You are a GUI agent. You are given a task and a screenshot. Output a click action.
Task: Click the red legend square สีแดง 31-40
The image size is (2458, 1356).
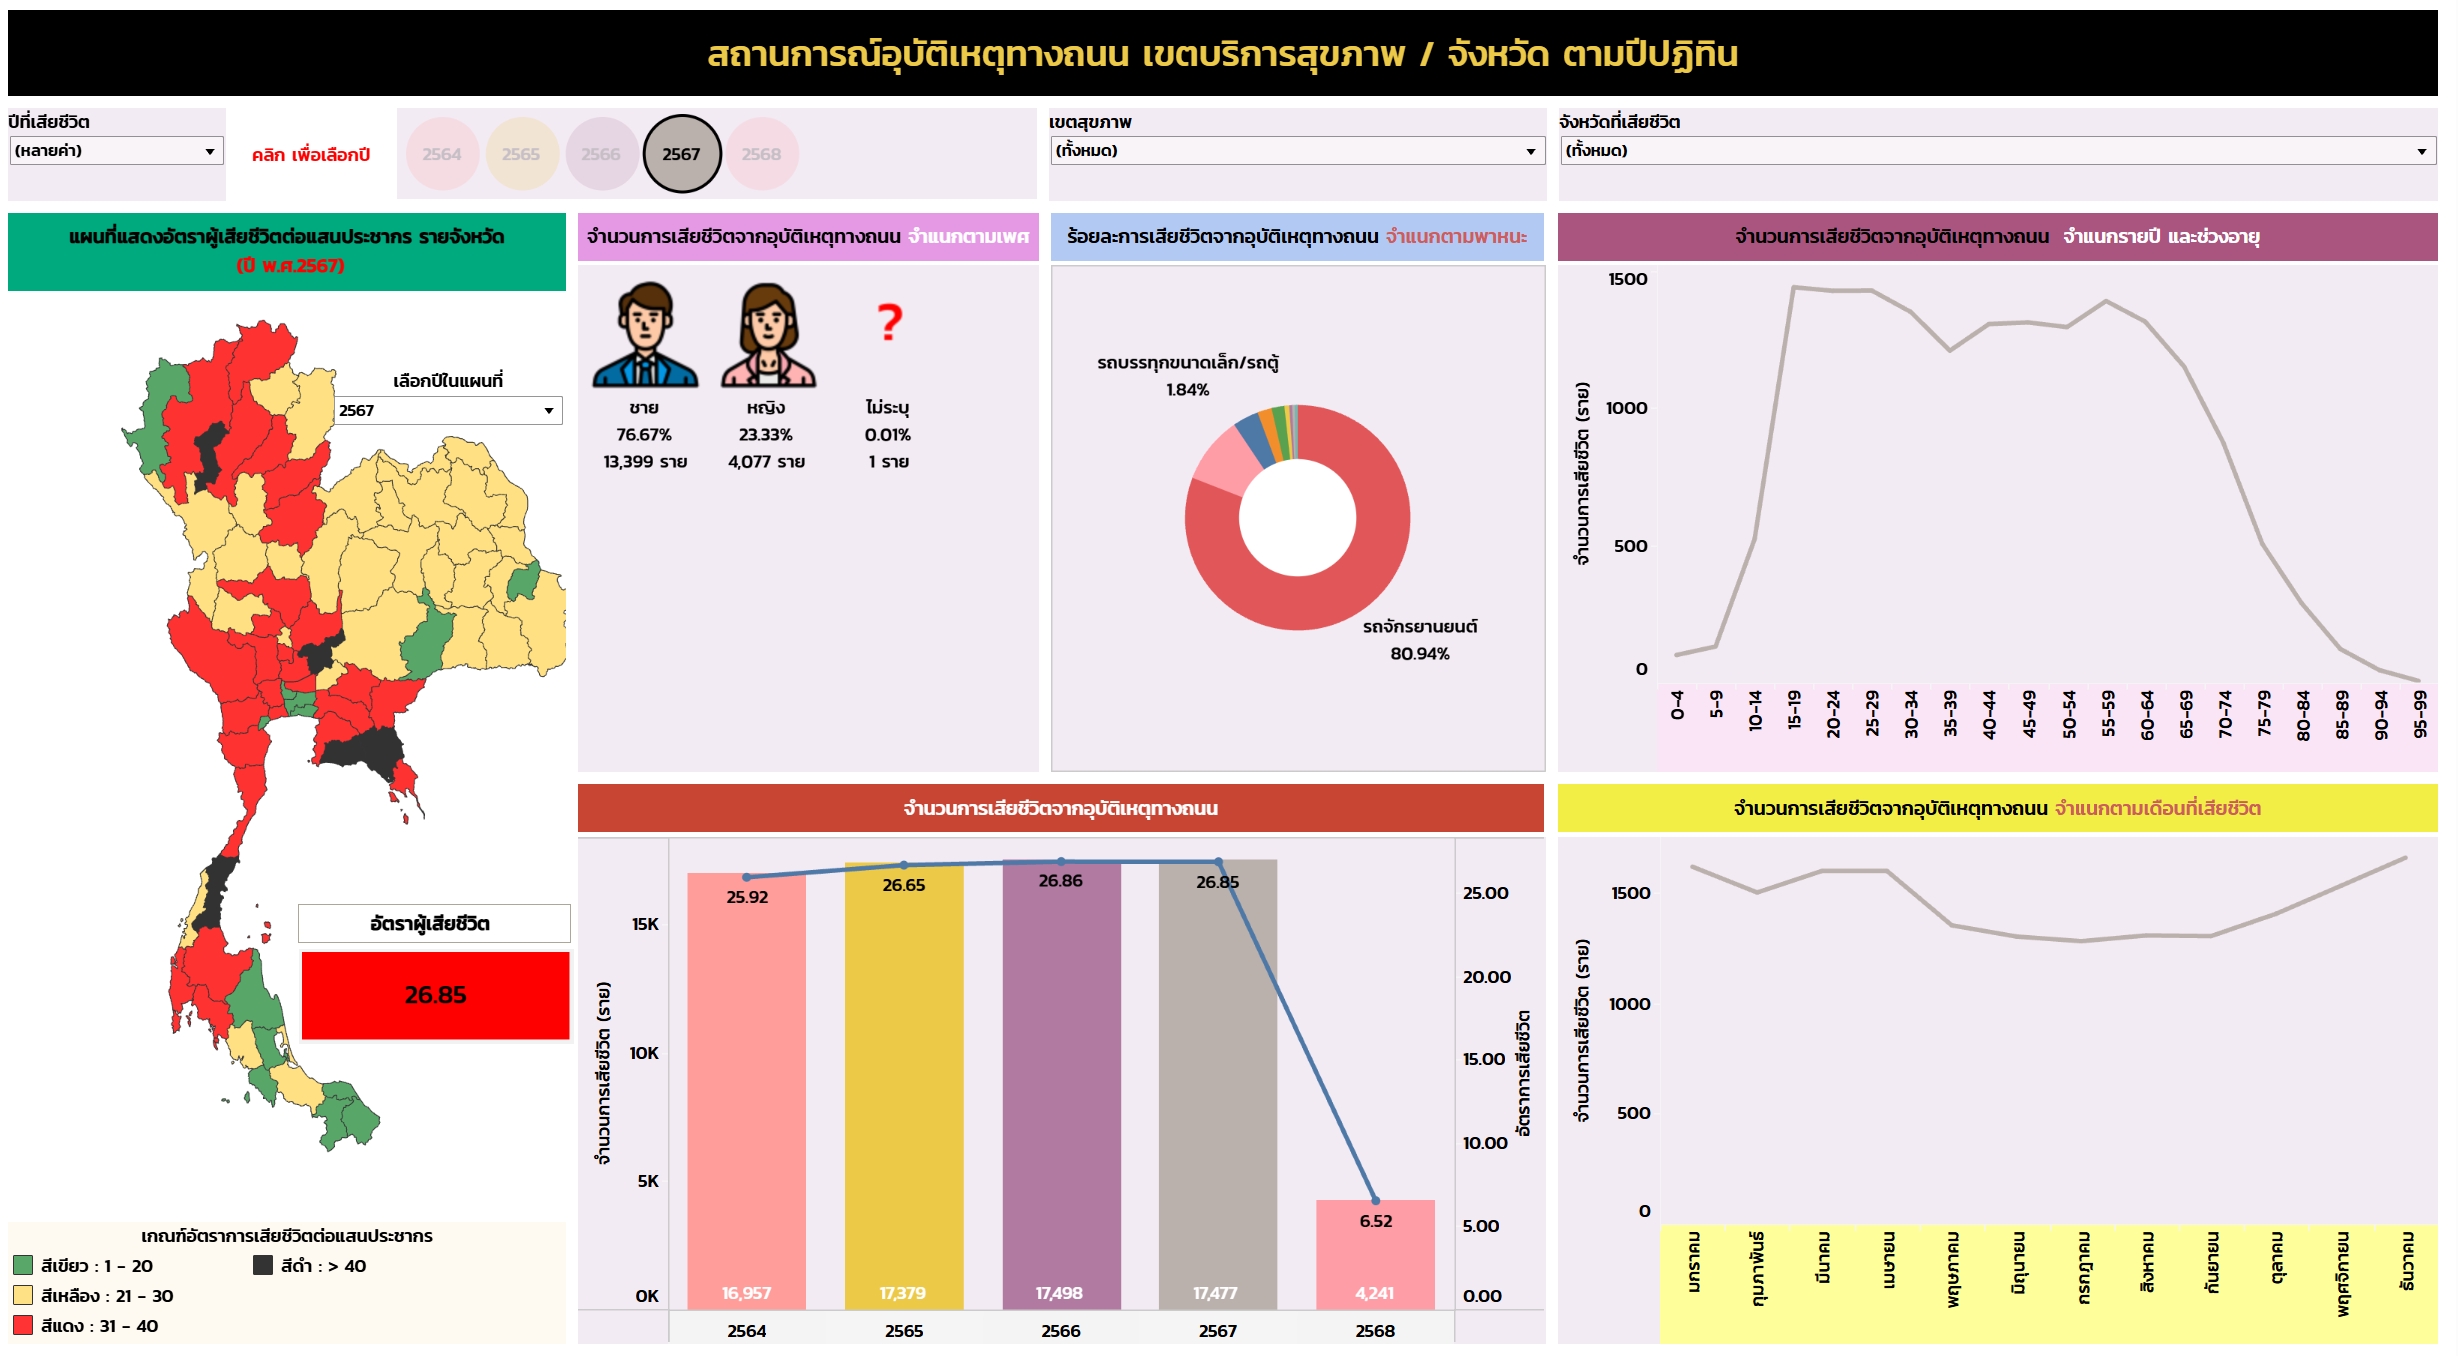coord(23,1326)
